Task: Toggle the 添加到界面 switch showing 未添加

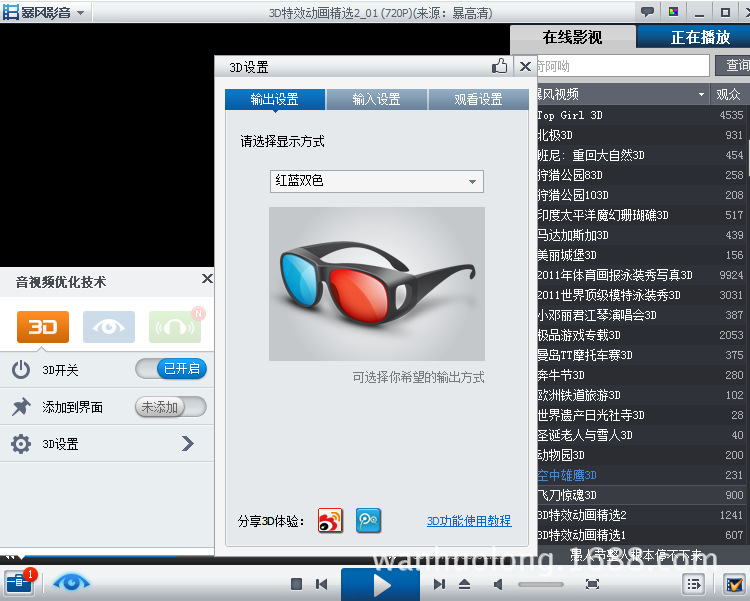Action: click(x=171, y=407)
